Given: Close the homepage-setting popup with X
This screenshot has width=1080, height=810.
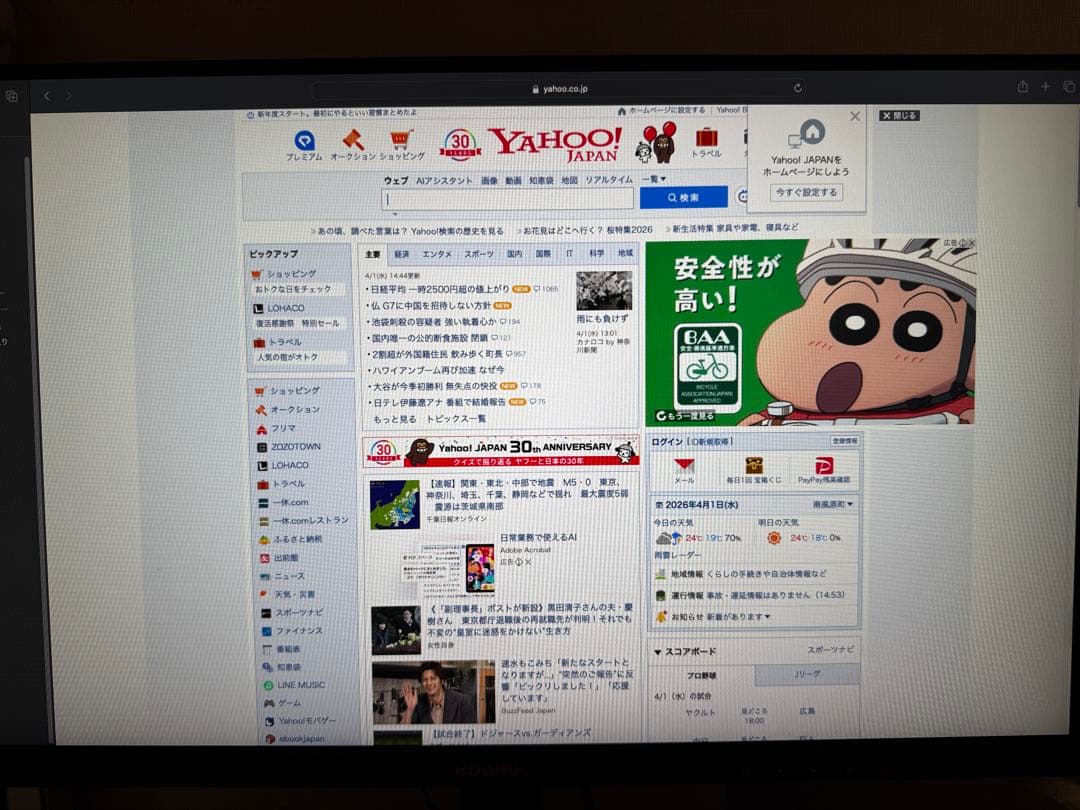Looking at the screenshot, I should [855, 116].
